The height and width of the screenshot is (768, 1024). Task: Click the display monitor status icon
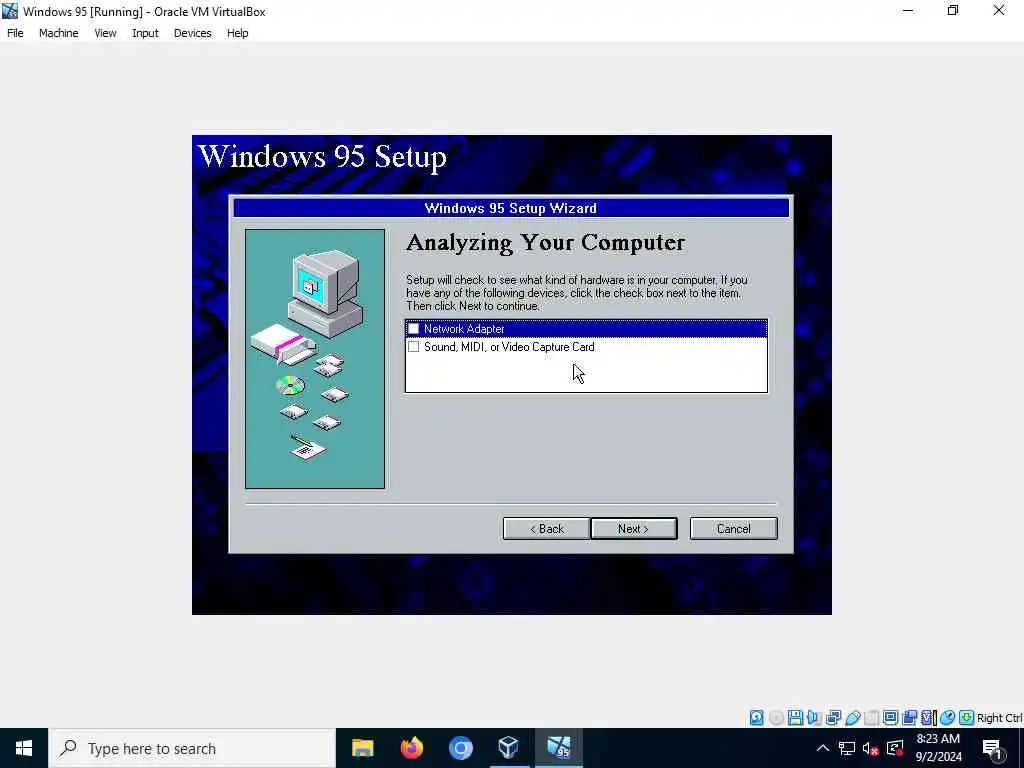890,718
